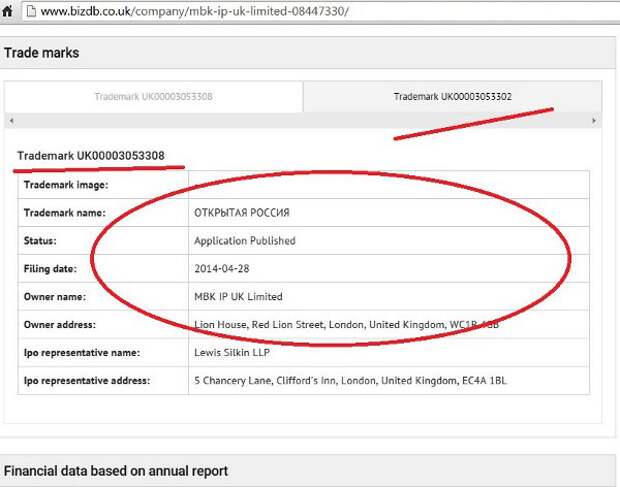Focus the bizdb.co.uk URL address field
620x487 pixels.
(x=320, y=11)
